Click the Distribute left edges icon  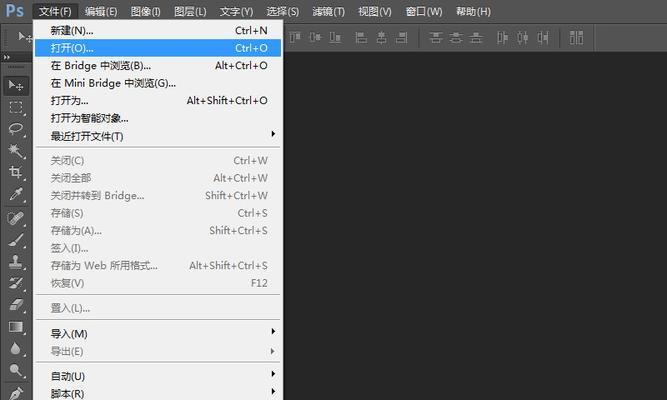pyautogui.click(x=502, y=38)
